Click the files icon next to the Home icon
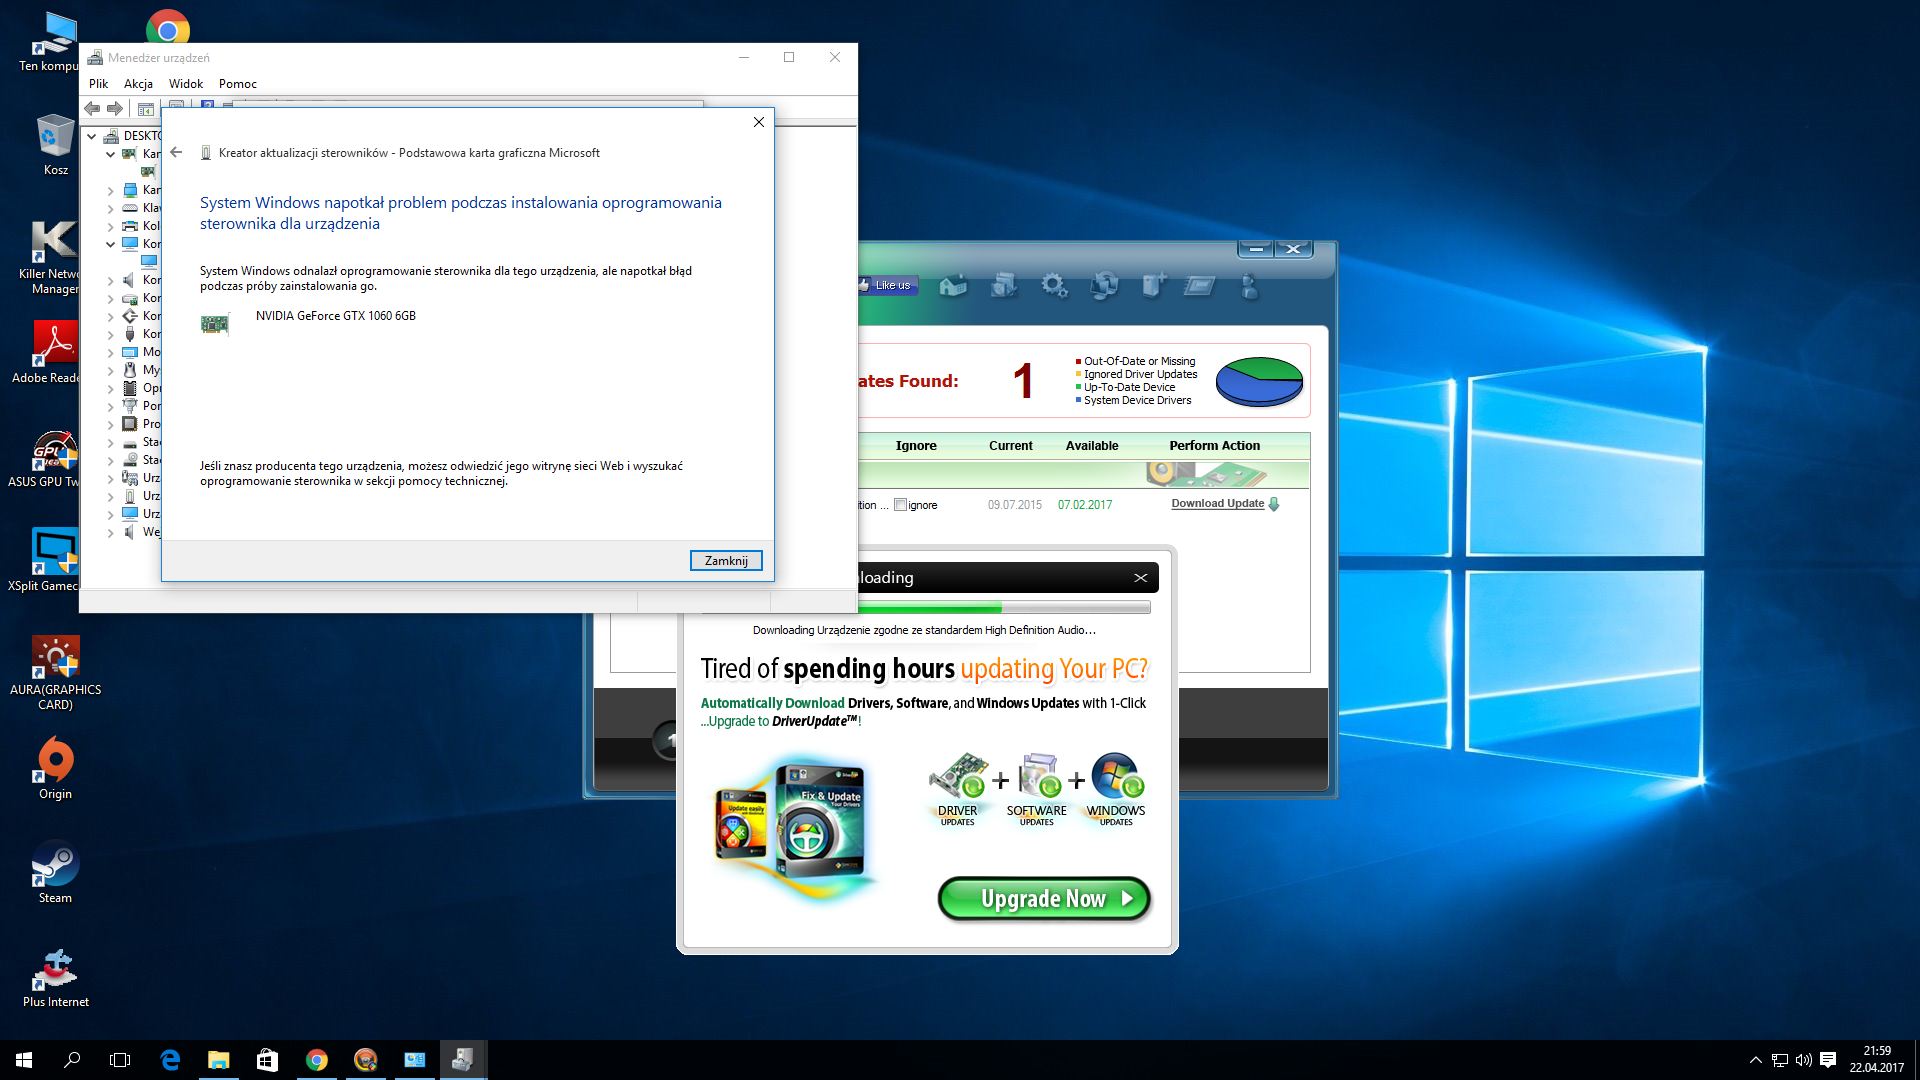Viewport: 1920px width, 1080px height. pyautogui.click(x=1004, y=286)
